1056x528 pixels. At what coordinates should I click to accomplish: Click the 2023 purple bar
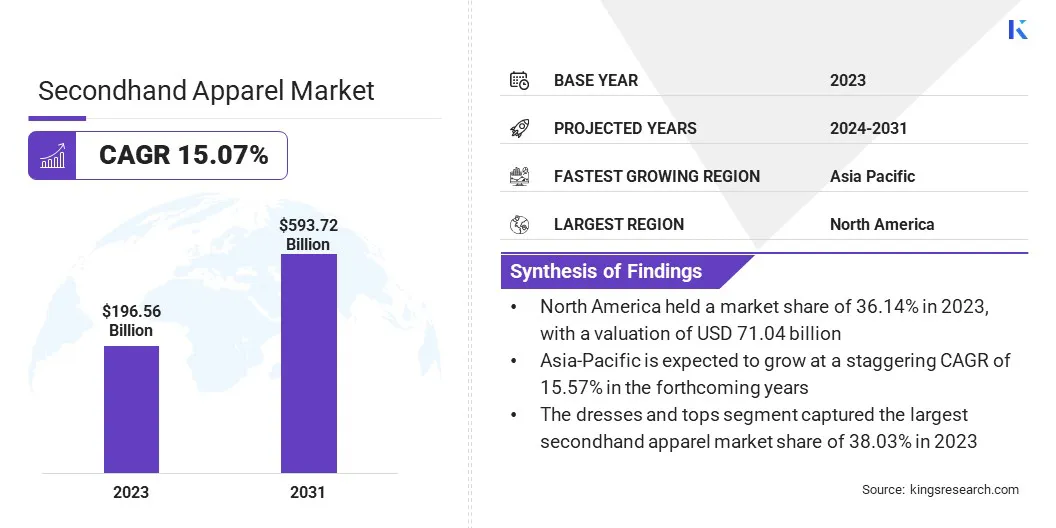(x=131, y=409)
